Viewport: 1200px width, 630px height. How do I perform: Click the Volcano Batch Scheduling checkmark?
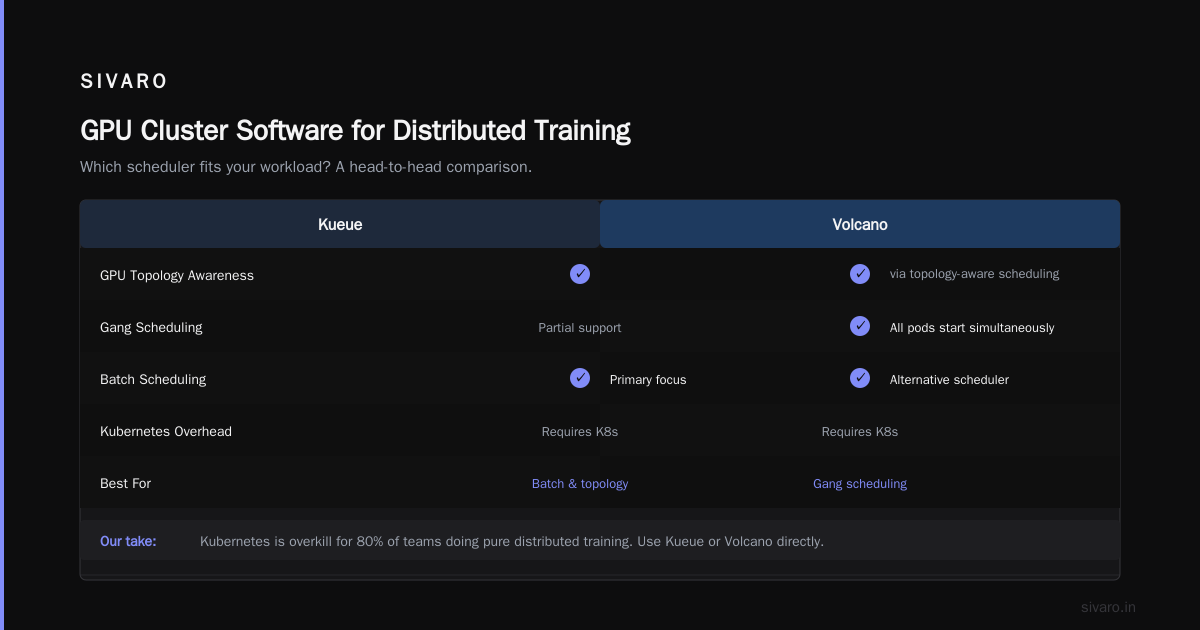click(x=860, y=378)
